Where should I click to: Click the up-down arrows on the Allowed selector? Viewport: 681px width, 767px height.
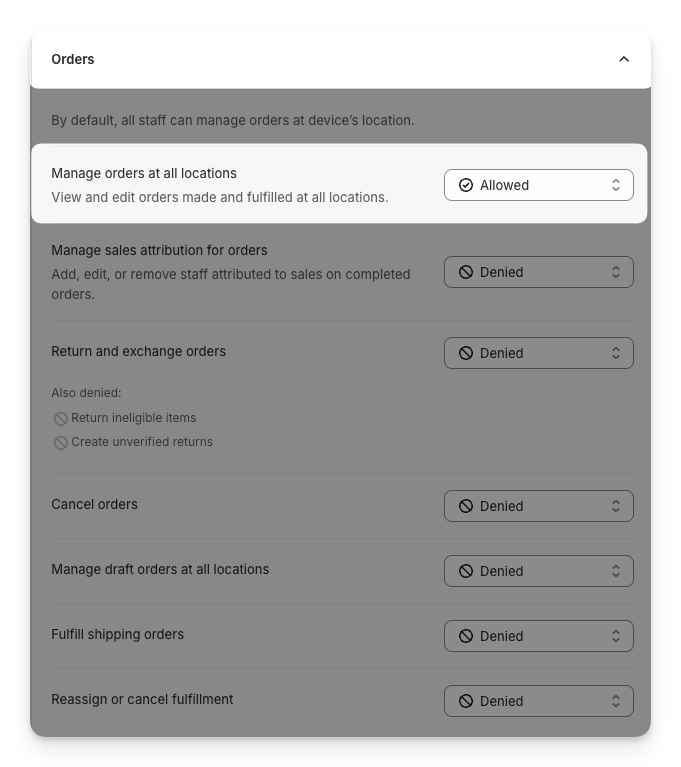tap(616, 185)
